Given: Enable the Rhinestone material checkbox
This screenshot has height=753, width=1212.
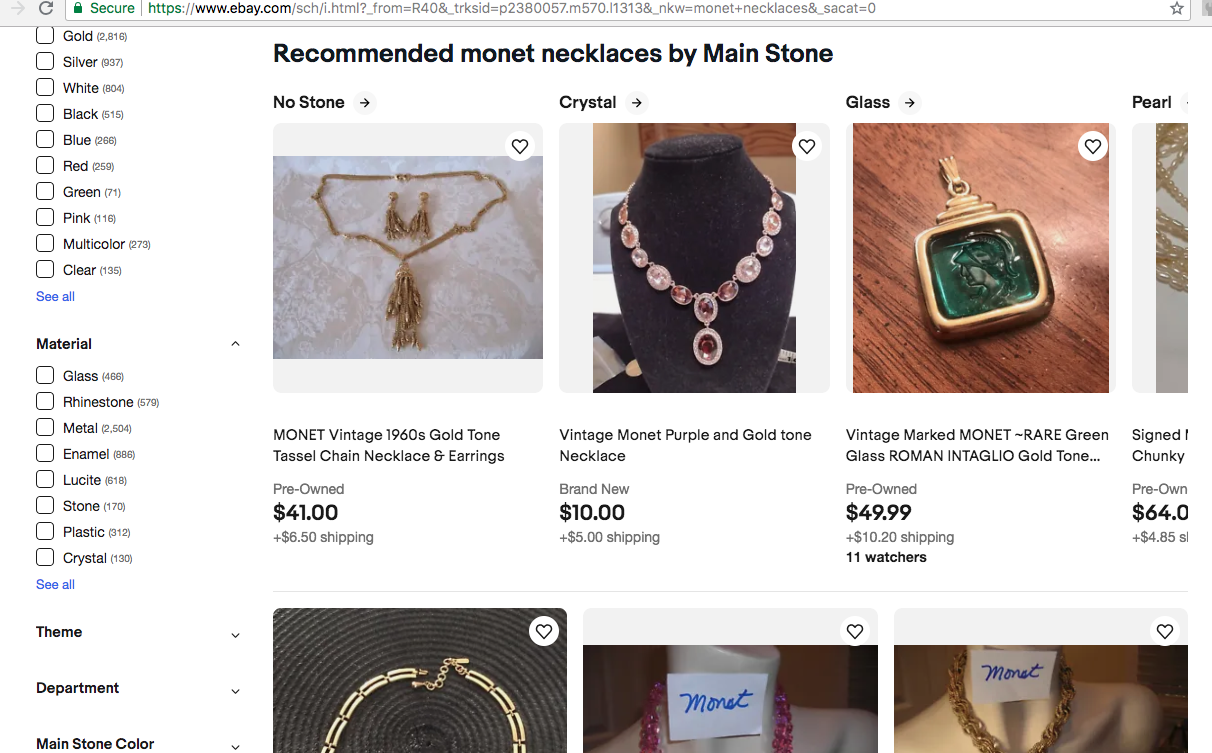Looking at the screenshot, I should click(x=45, y=402).
